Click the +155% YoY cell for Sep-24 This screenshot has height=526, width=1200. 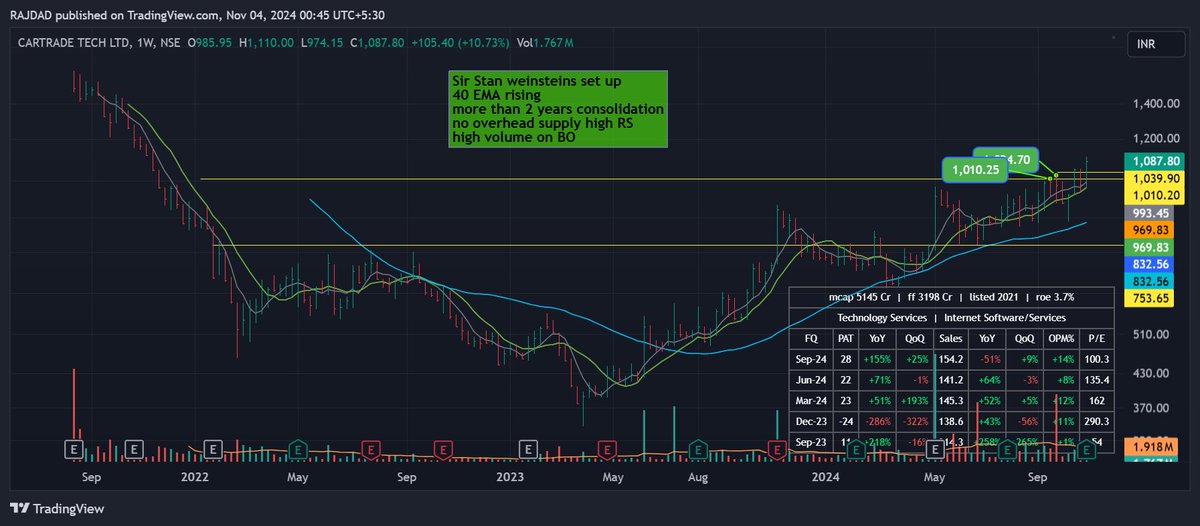(879, 357)
